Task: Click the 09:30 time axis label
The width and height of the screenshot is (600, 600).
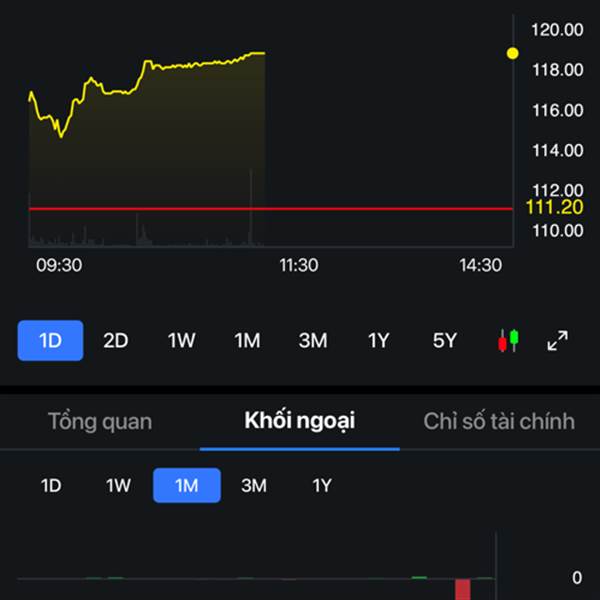Action: [x=59, y=265]
